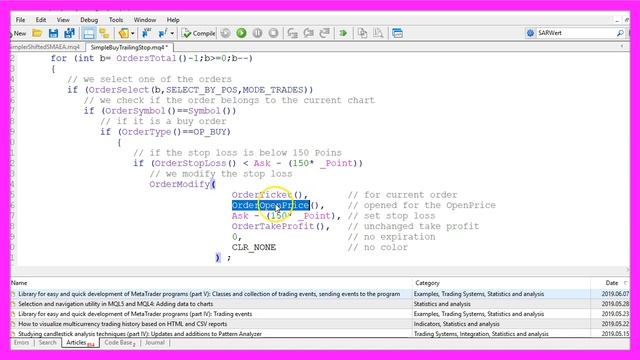This screenshot has width=640, height=360.
Task: Click the page with ruler icon
Action: (378, 33)
